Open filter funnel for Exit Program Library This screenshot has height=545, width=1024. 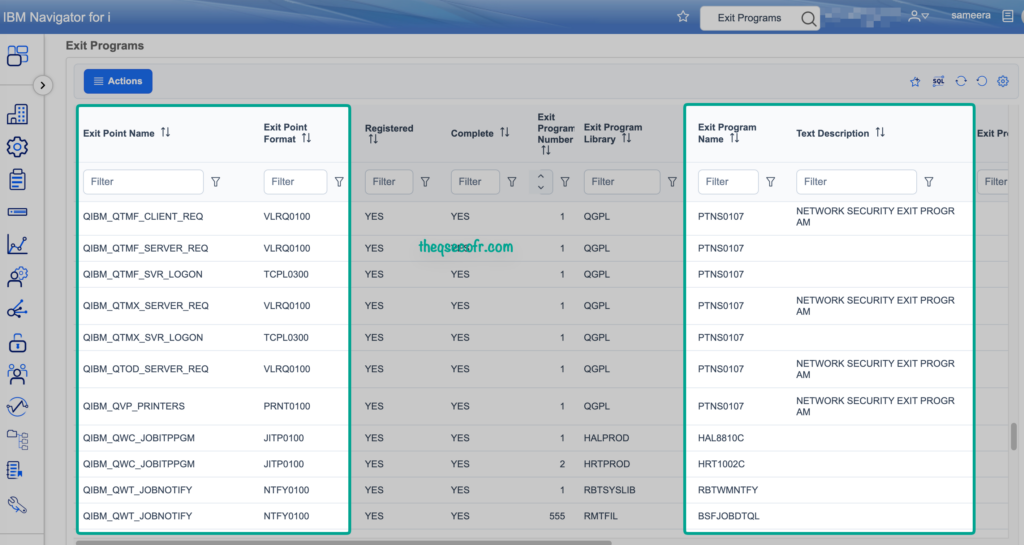tap(672, 182)
